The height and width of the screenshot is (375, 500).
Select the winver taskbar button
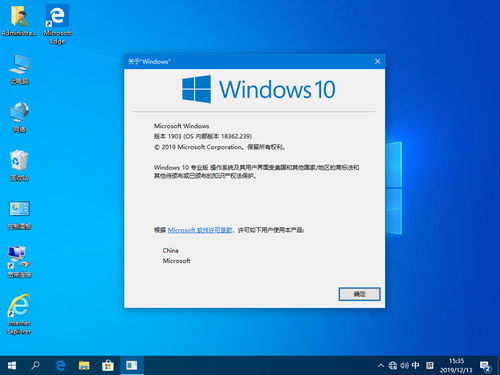click(x=132, y=366)
